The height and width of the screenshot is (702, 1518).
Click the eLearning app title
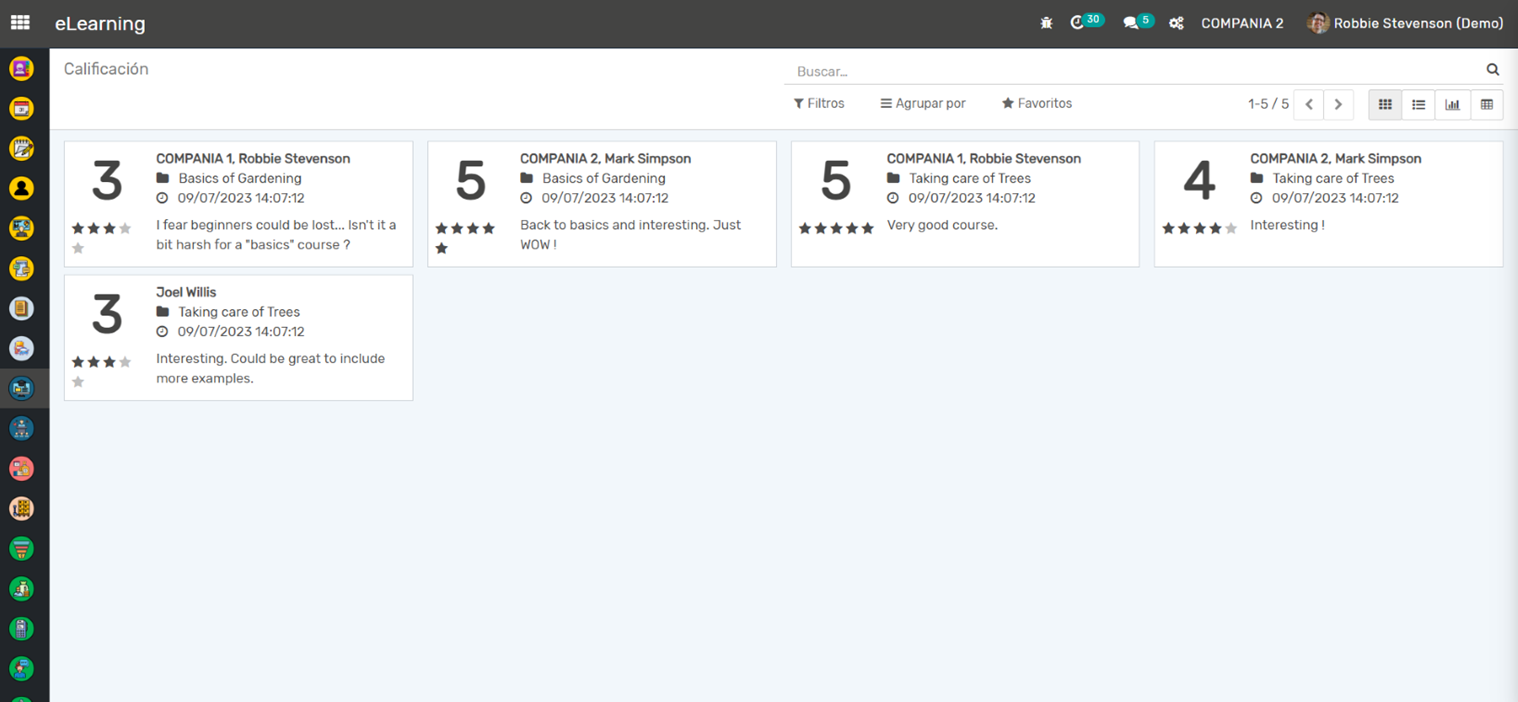tap(100, 23)
